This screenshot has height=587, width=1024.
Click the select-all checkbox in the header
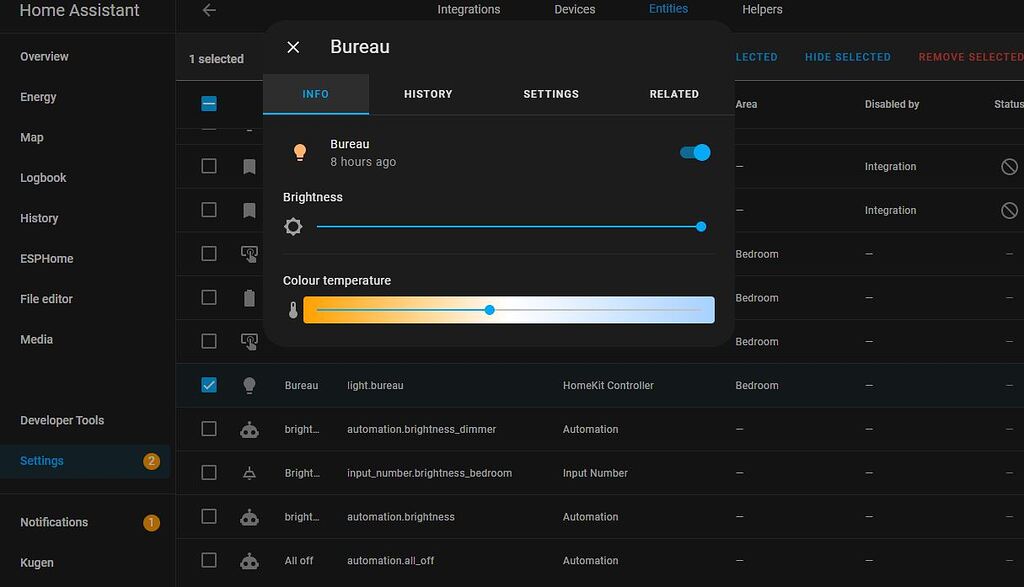(x=208, y=103)
